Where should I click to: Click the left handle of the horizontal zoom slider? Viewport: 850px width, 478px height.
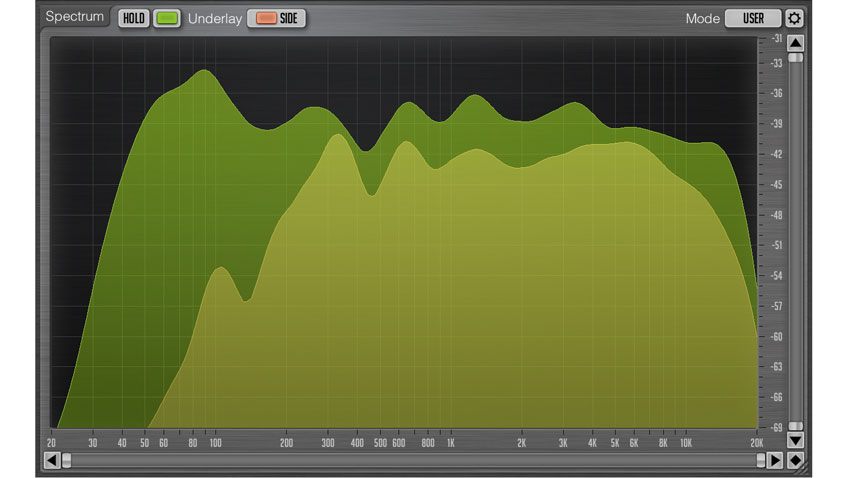click(x=66, y=460)
